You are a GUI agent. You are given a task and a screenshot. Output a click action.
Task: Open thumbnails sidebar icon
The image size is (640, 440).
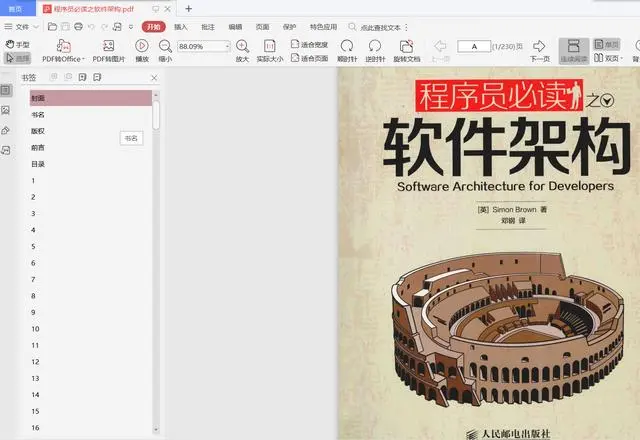(x=6, y=110)
